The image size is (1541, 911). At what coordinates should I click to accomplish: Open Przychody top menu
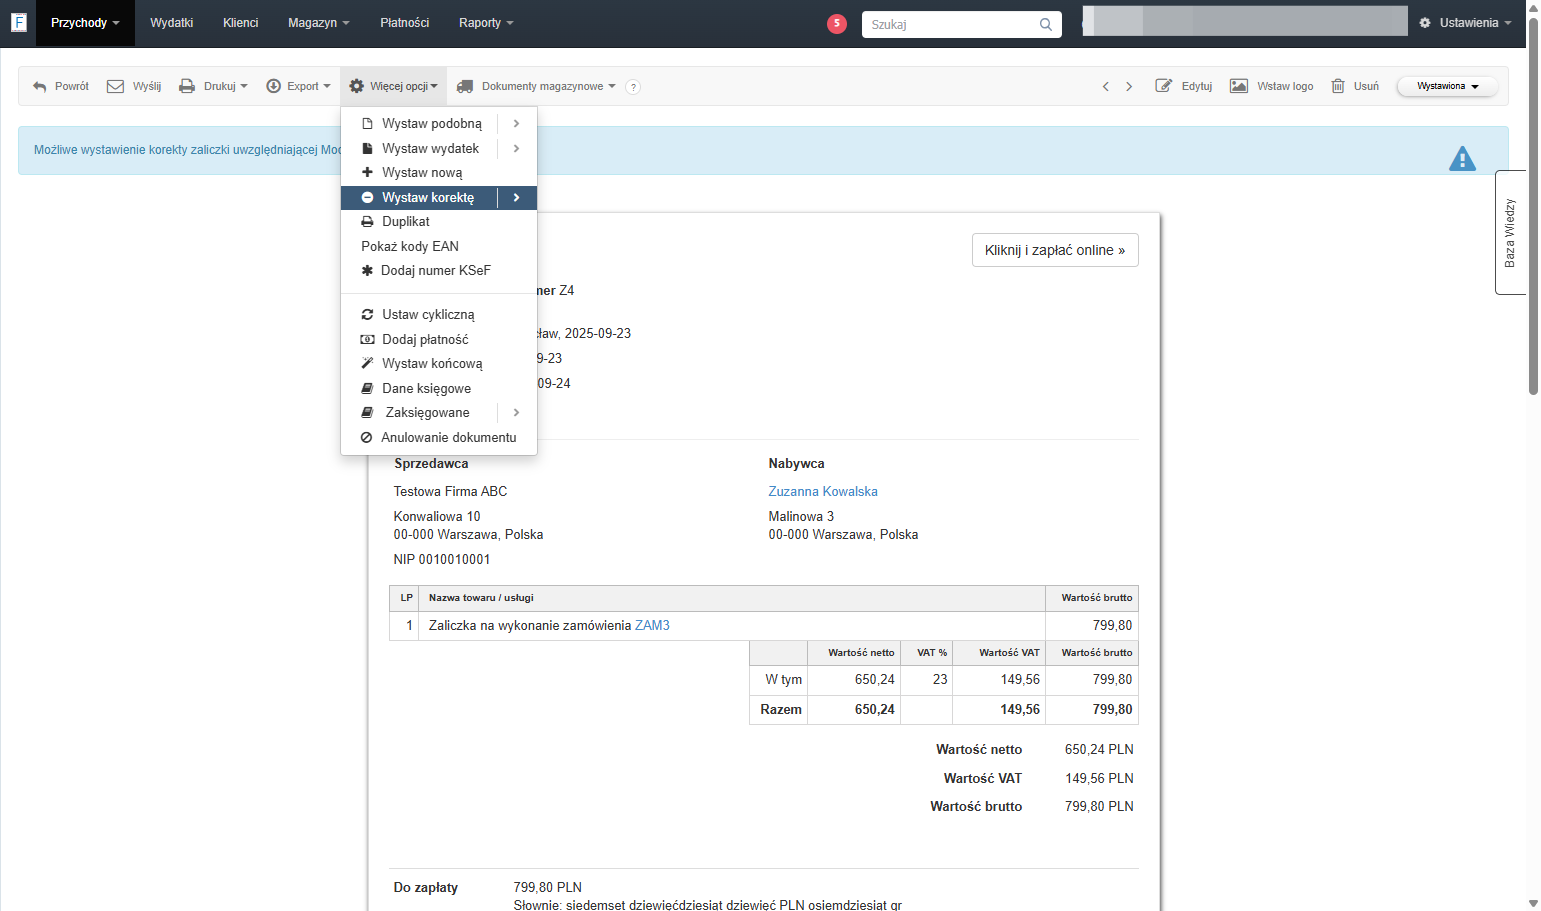(x=85, y=23)
